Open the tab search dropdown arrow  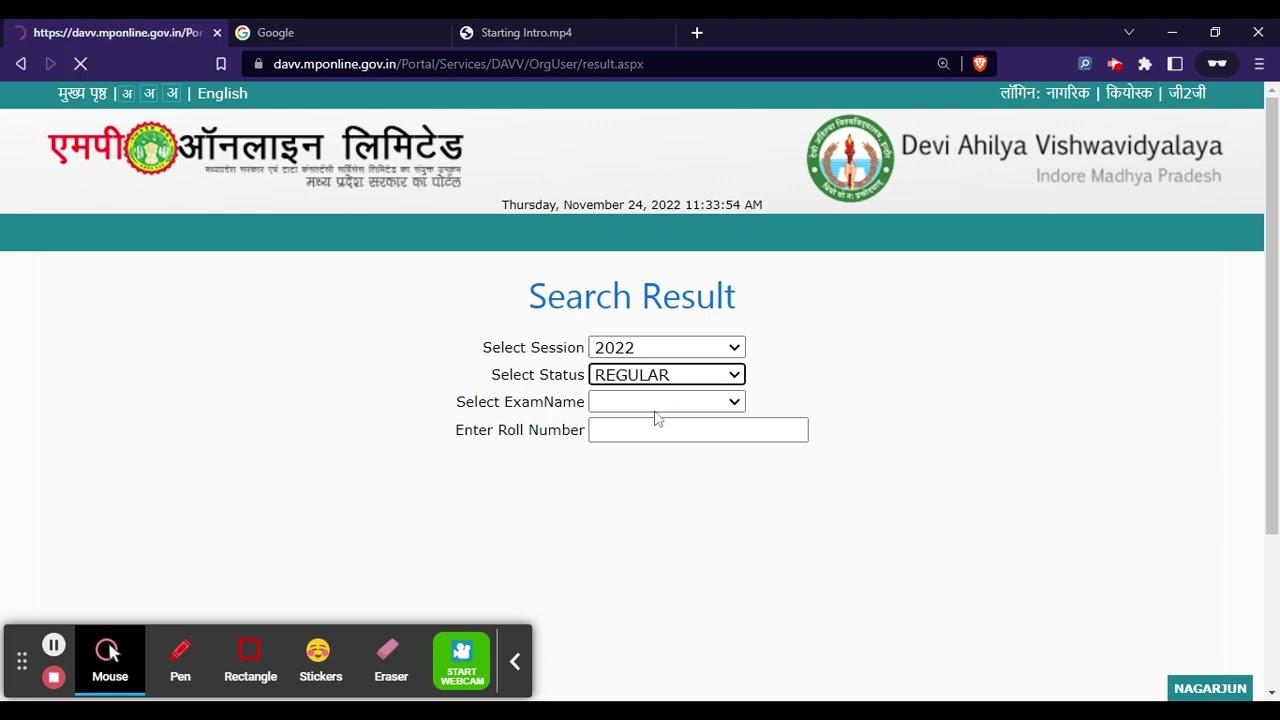(1129, 32)
